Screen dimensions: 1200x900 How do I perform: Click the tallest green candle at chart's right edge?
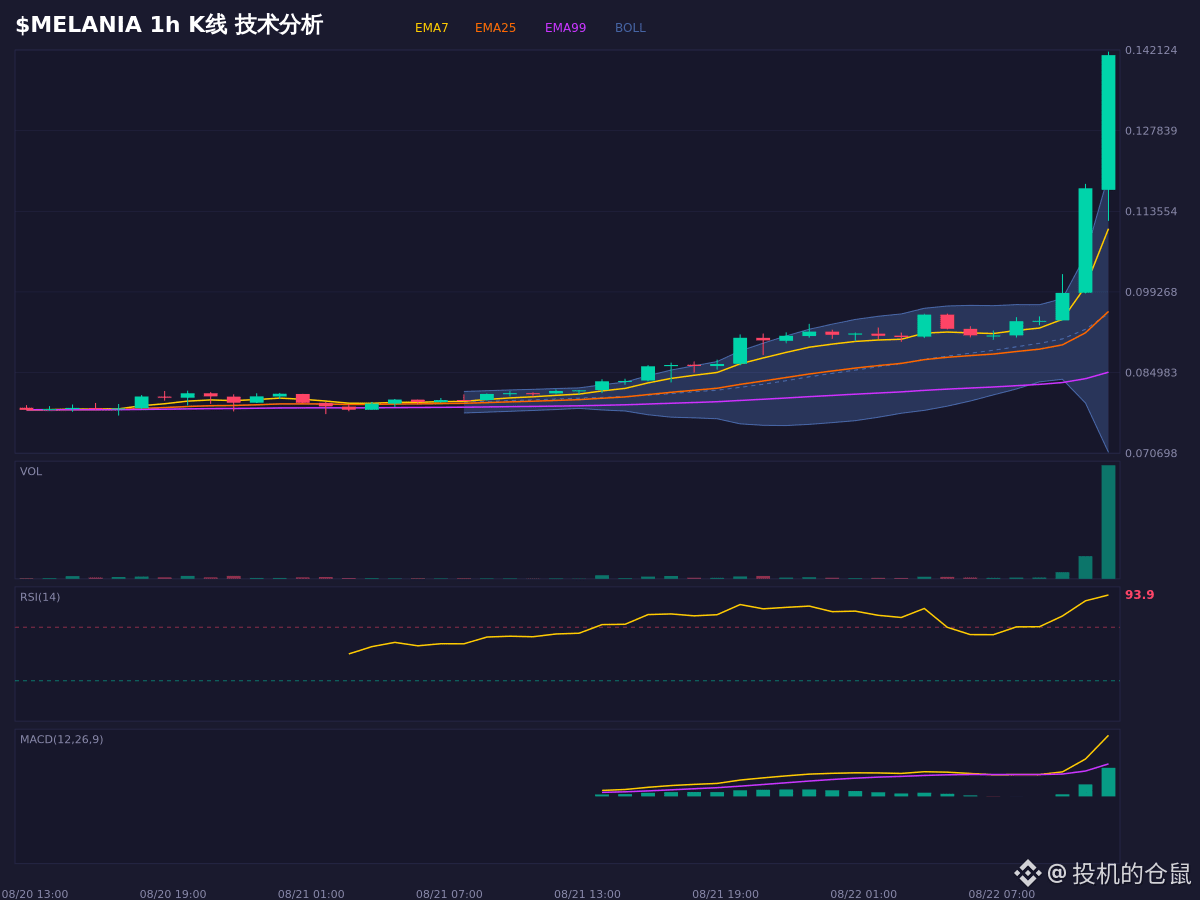coord(1108,122)
